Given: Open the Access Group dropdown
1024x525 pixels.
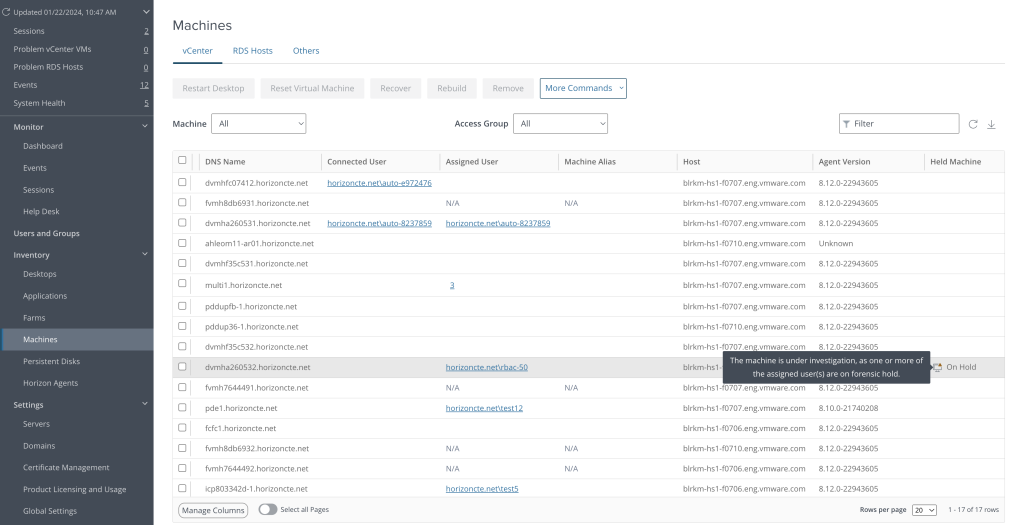Looking at the screenshot, I should tap(560, 124).
